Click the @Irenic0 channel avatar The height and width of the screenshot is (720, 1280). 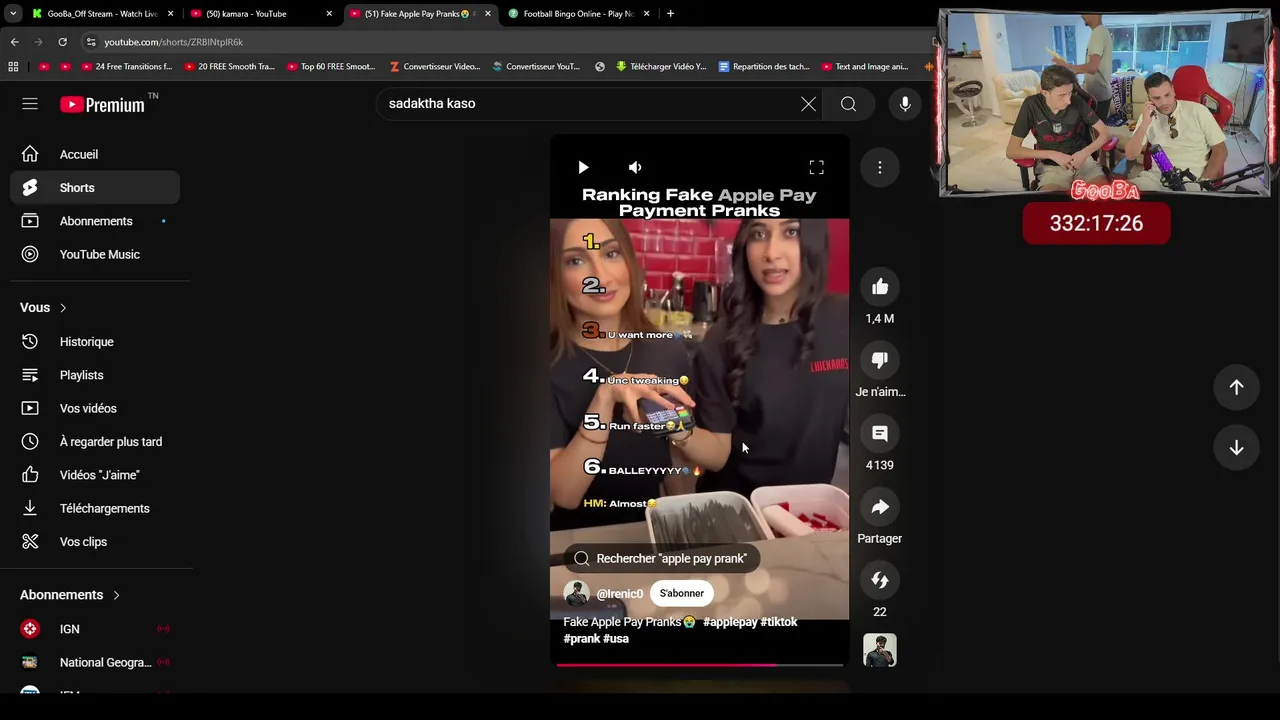pyautogui.click(x=576, y=593)
